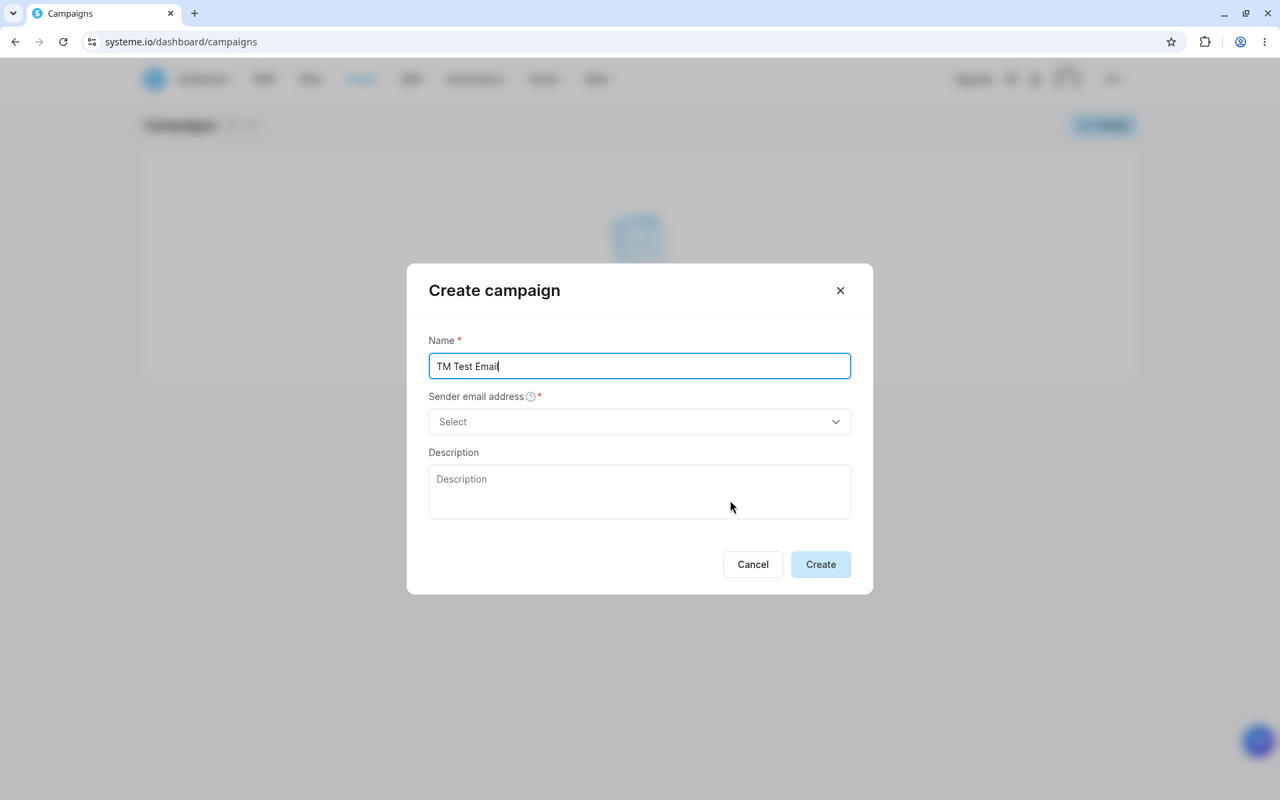The width and height of the screenshot is (1280, 800).
Task: Click the sender email help icon
Action: [x=531, y=397]
